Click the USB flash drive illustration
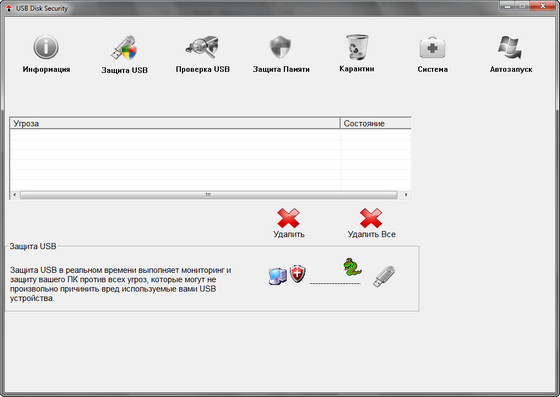Screen dimensions: 560x397 [x=384, y=276]
